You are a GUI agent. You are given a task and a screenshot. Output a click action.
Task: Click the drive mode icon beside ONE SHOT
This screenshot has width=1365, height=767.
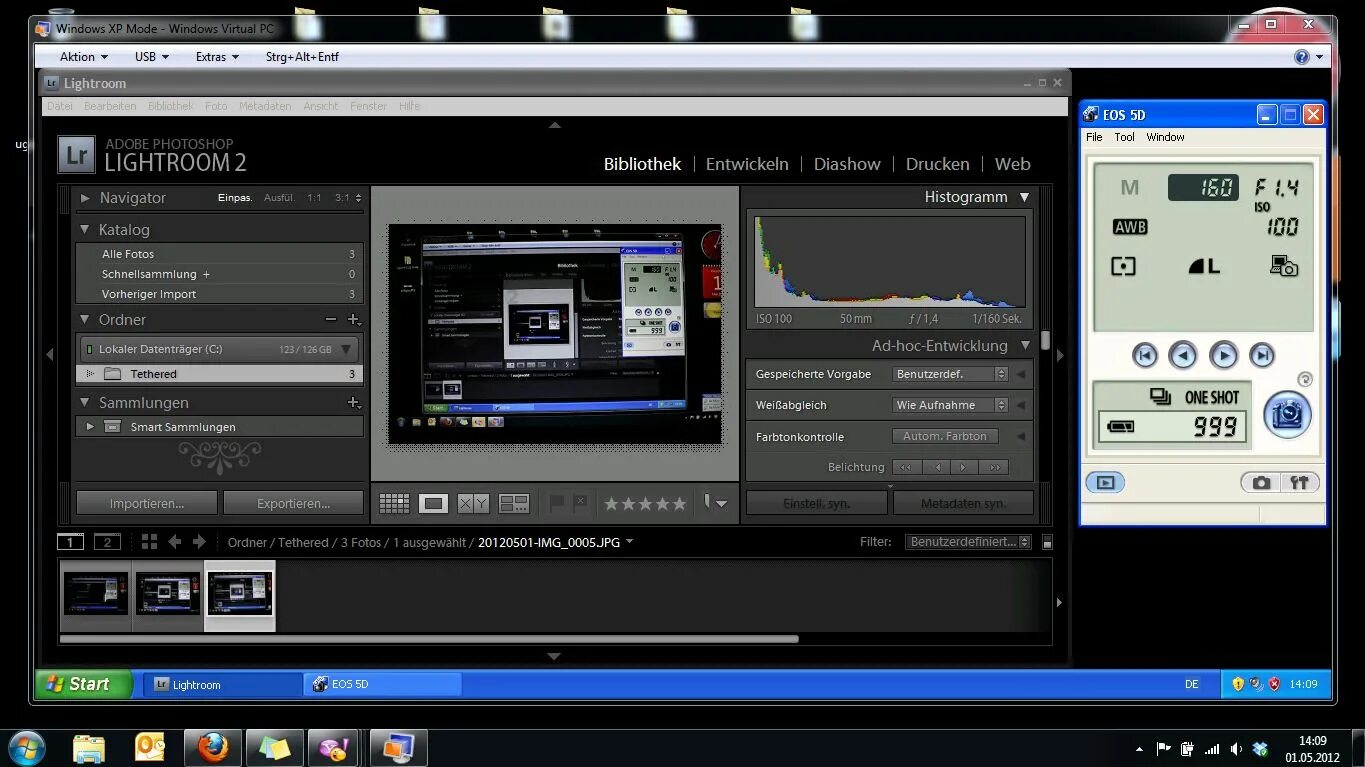[1160, 397]
